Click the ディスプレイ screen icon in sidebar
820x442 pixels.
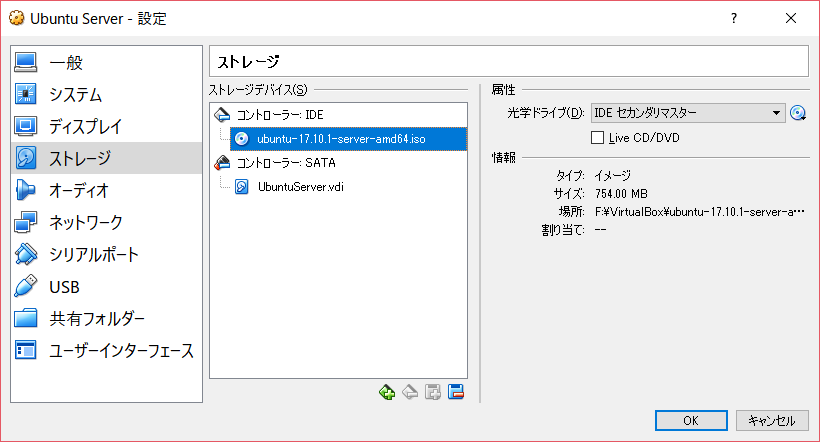click(26, 126)
